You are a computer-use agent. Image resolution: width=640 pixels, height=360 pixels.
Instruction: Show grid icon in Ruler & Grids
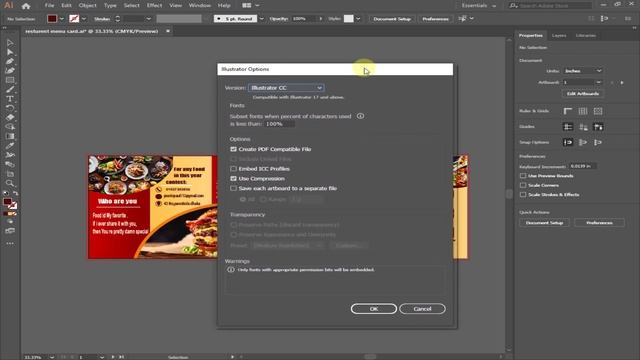pyautogui.click(x=583, y=111)
